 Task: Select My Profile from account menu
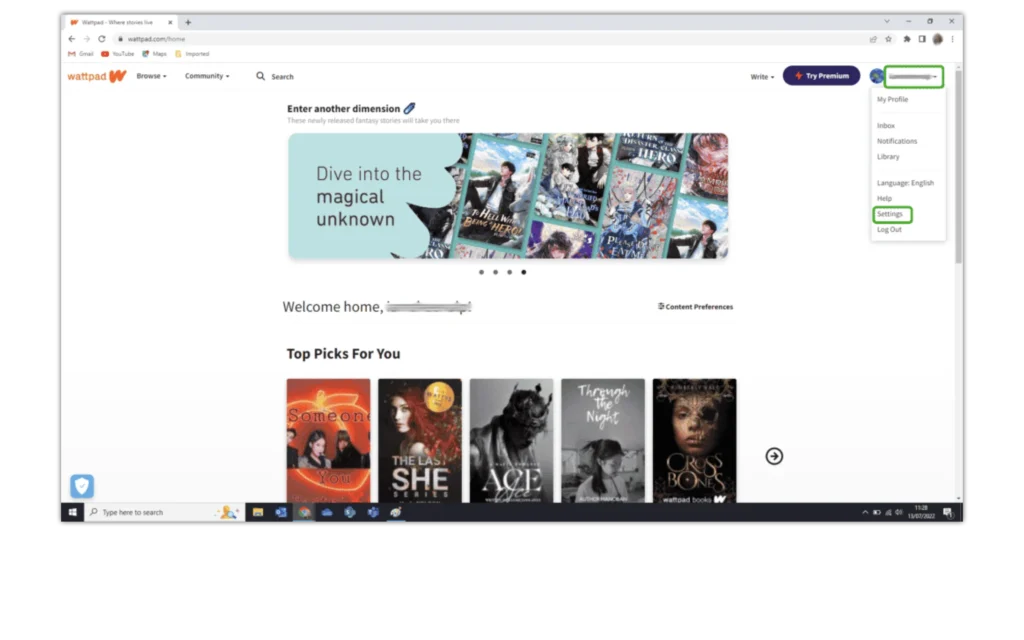click(892, 99)
